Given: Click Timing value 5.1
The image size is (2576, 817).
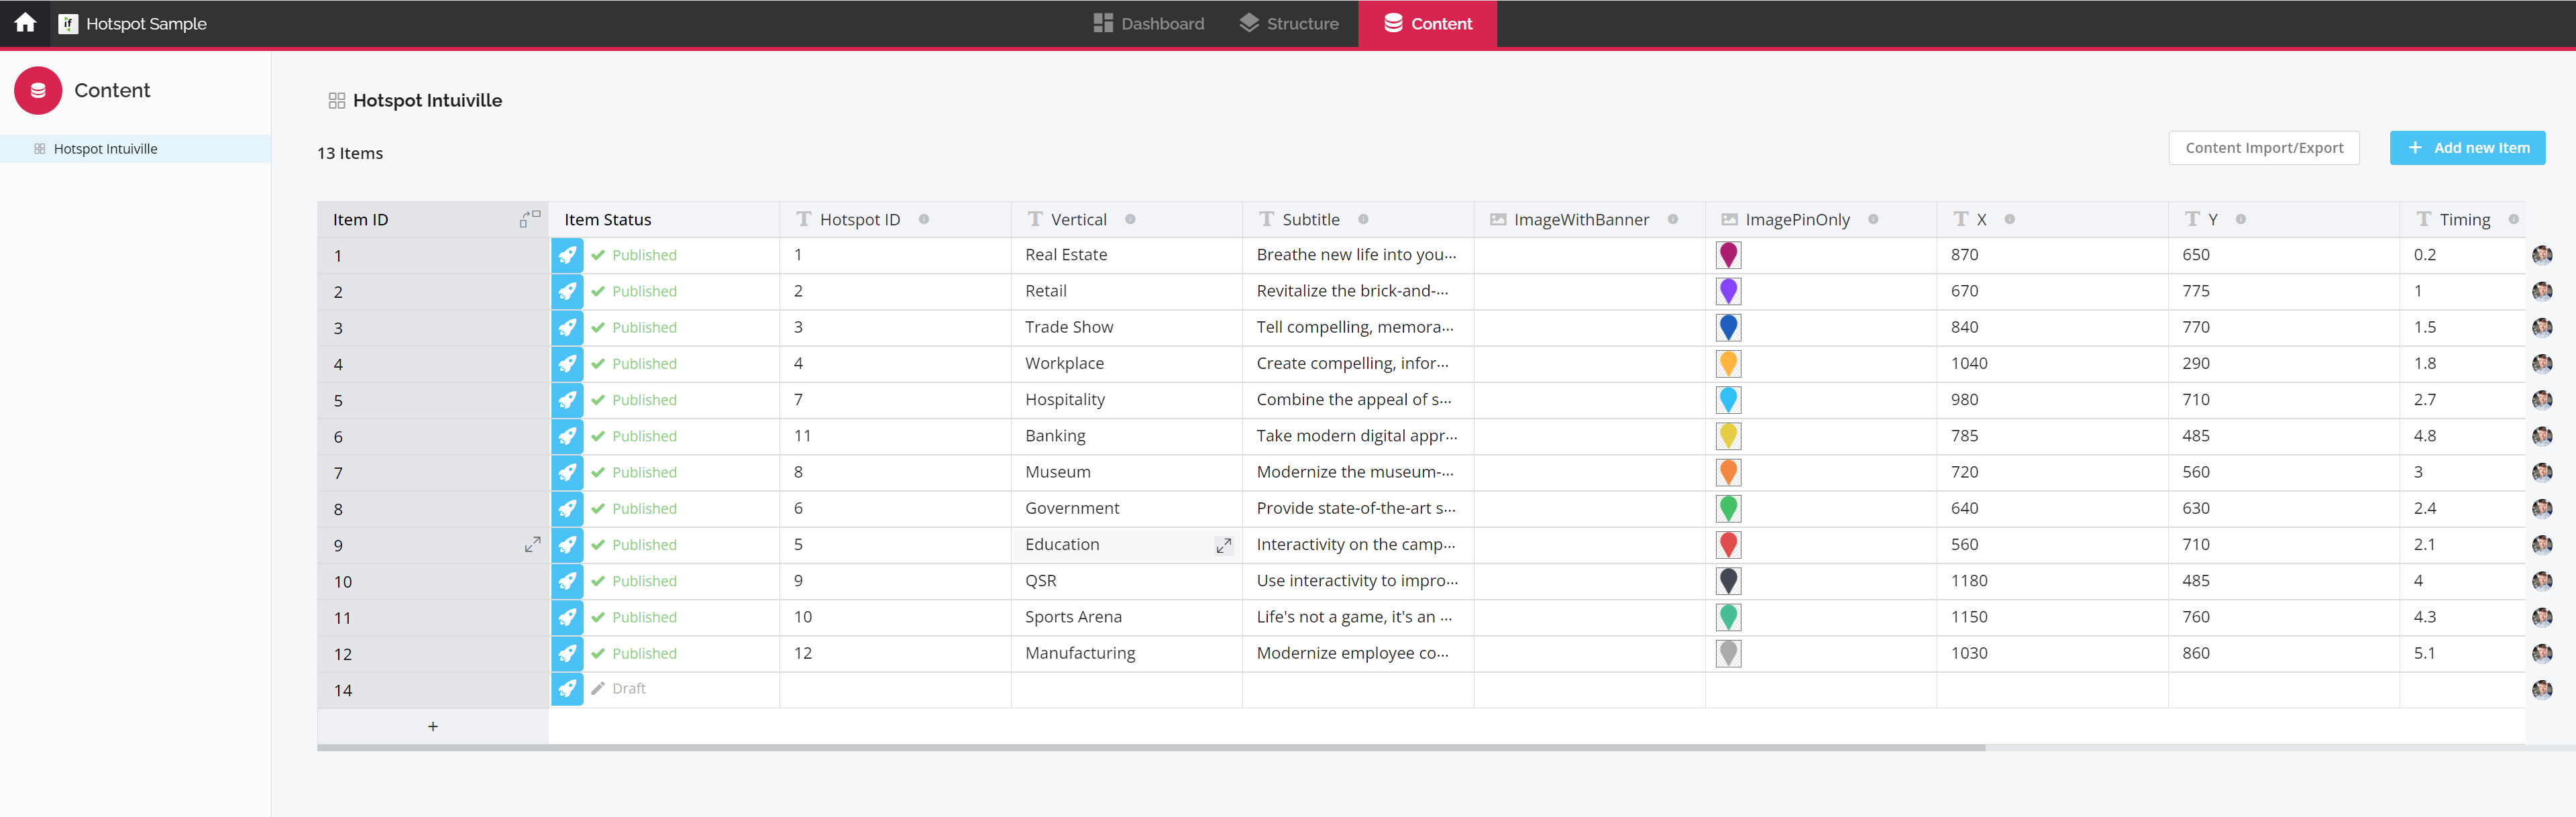Looking at the screenshot, I should [2424, 653].
